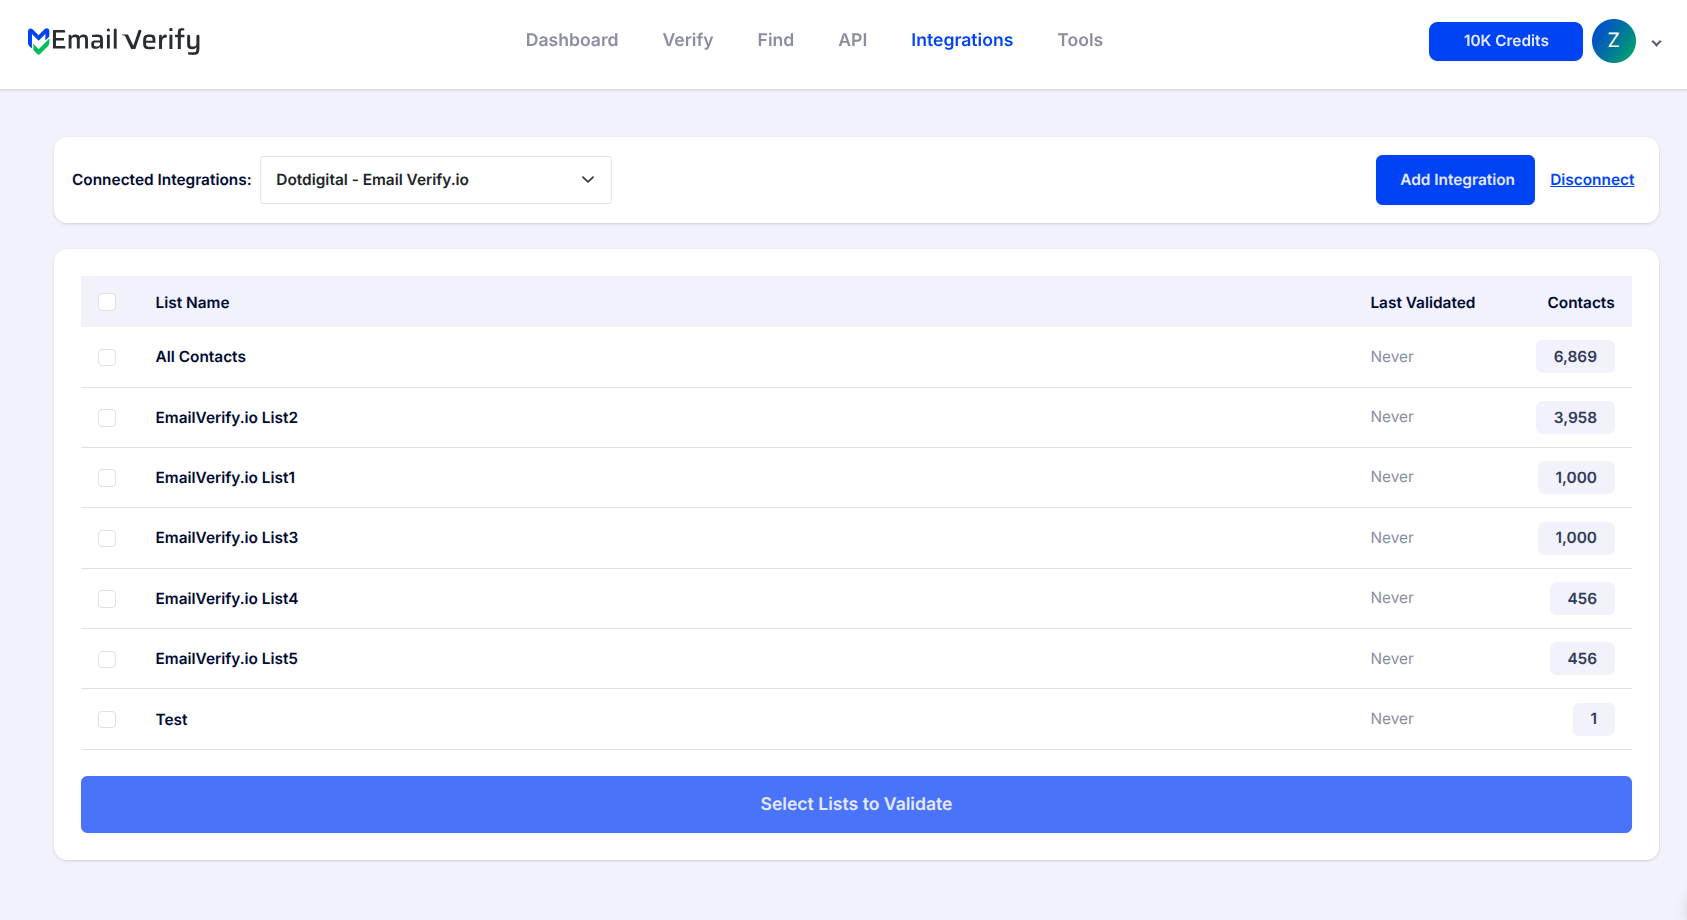Click the All Contacts list name
Image resolution: width=1687 pixels, height=920 pixels.
[200, 357]
